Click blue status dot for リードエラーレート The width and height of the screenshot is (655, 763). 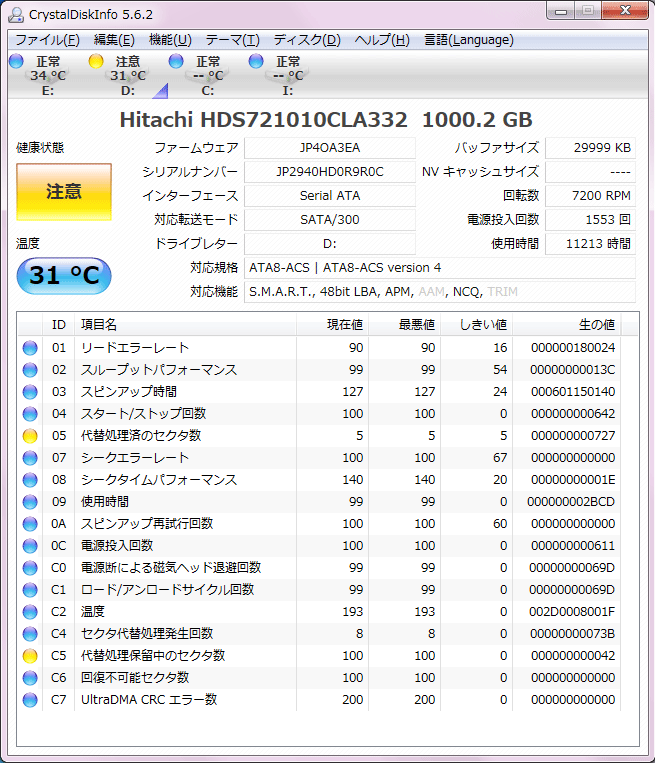30,348
